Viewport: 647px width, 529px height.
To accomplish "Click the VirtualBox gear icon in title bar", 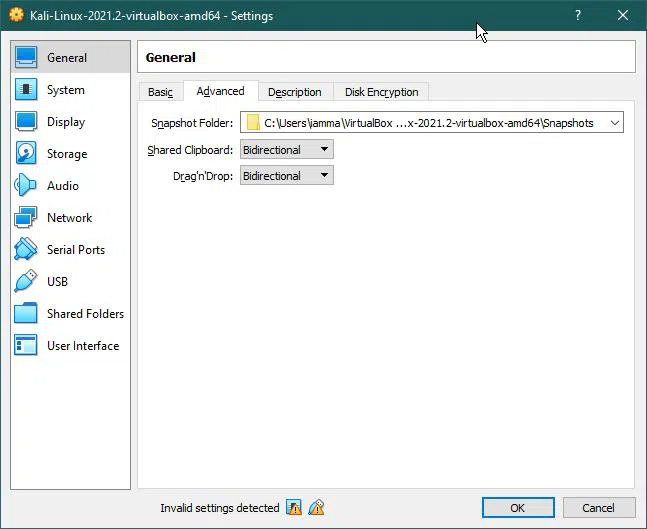I will (16, 15).
